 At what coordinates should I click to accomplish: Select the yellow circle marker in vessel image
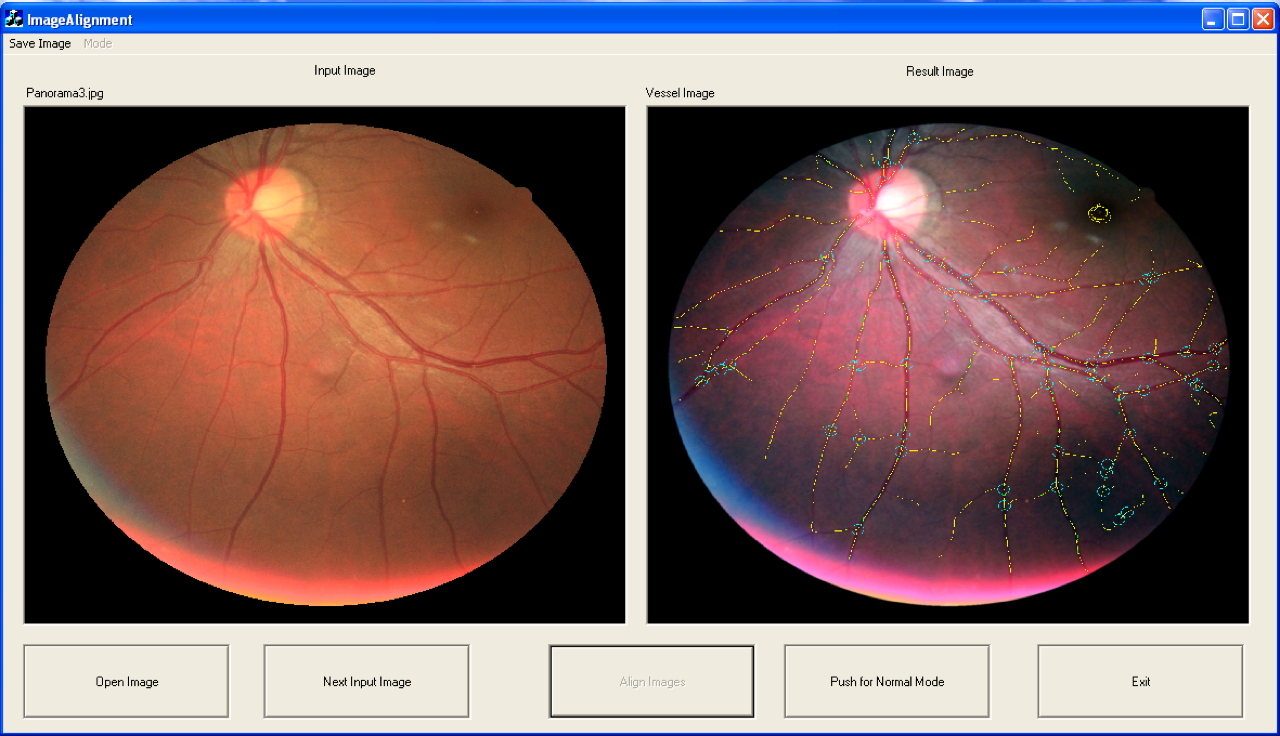pyautogui.click(x=1100, y=213)
